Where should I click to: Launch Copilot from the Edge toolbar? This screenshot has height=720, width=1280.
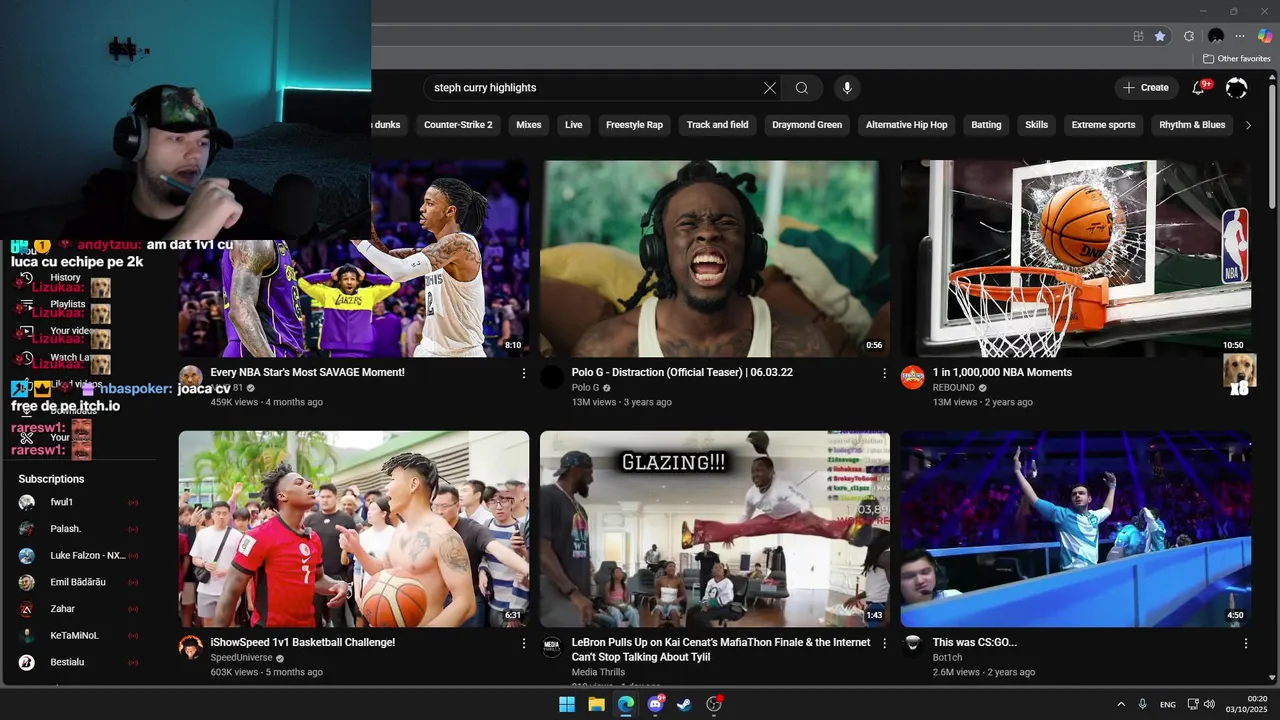(x=1265, y=36)
